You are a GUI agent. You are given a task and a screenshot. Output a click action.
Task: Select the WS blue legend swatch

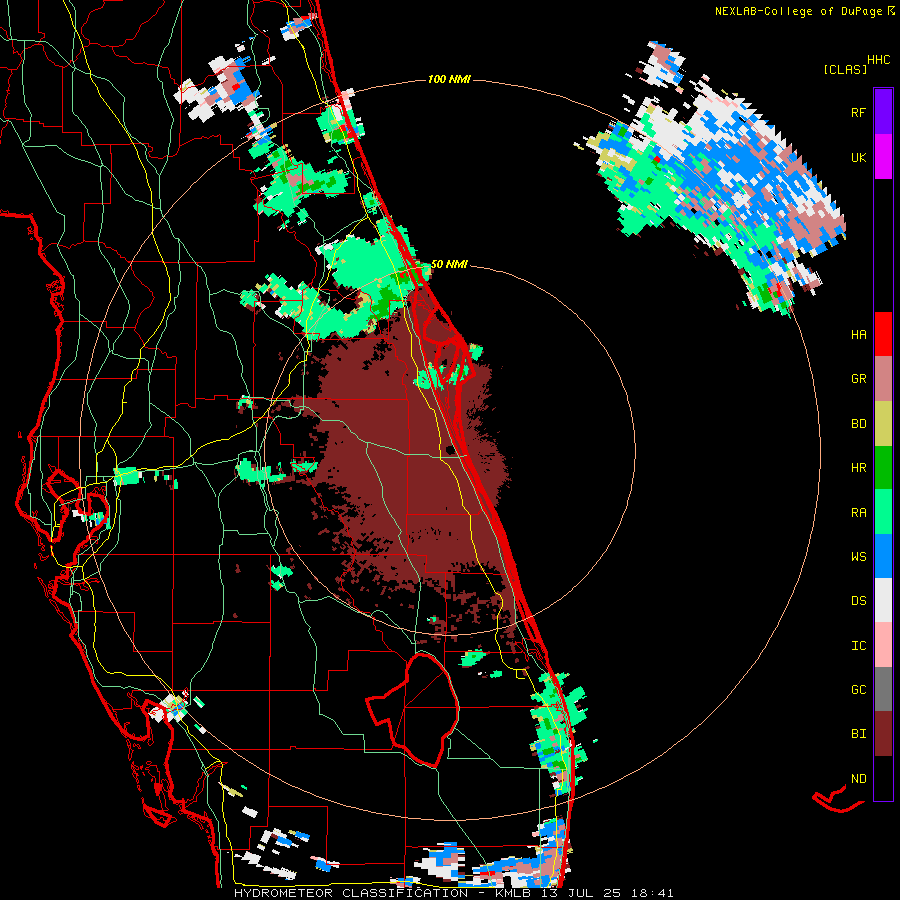883,556
